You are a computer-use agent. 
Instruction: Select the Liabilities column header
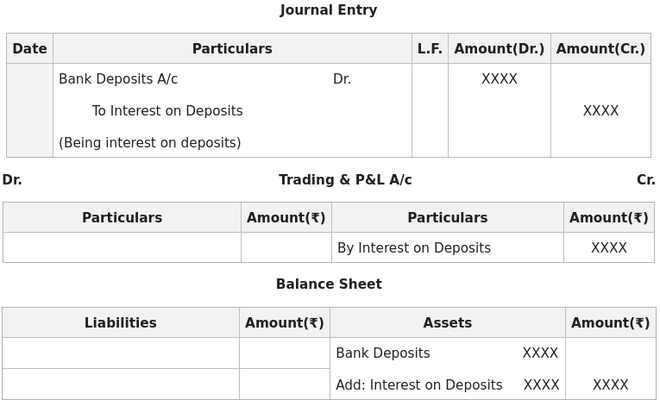point(121,323)
